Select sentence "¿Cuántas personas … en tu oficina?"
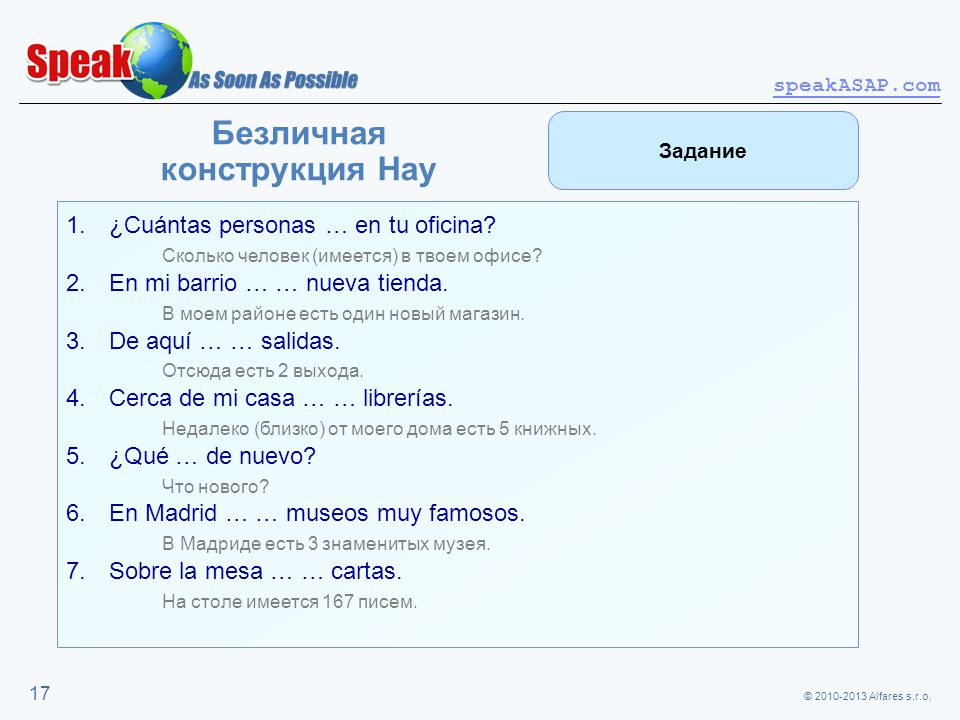Screen dimensions: 960x720 click(x=302, y=225)
